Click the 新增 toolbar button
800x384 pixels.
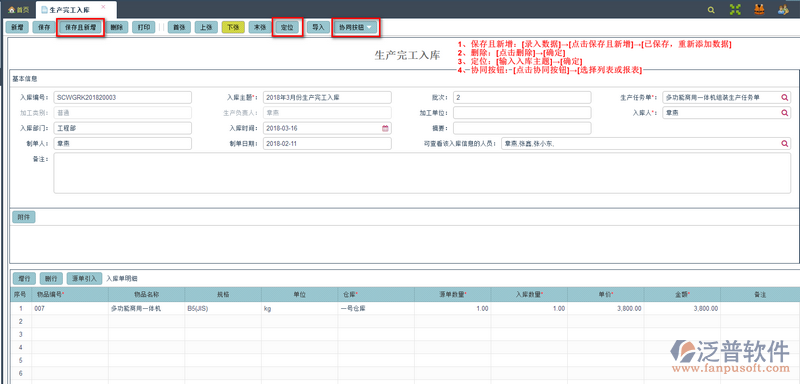click(x=17, y=28)
